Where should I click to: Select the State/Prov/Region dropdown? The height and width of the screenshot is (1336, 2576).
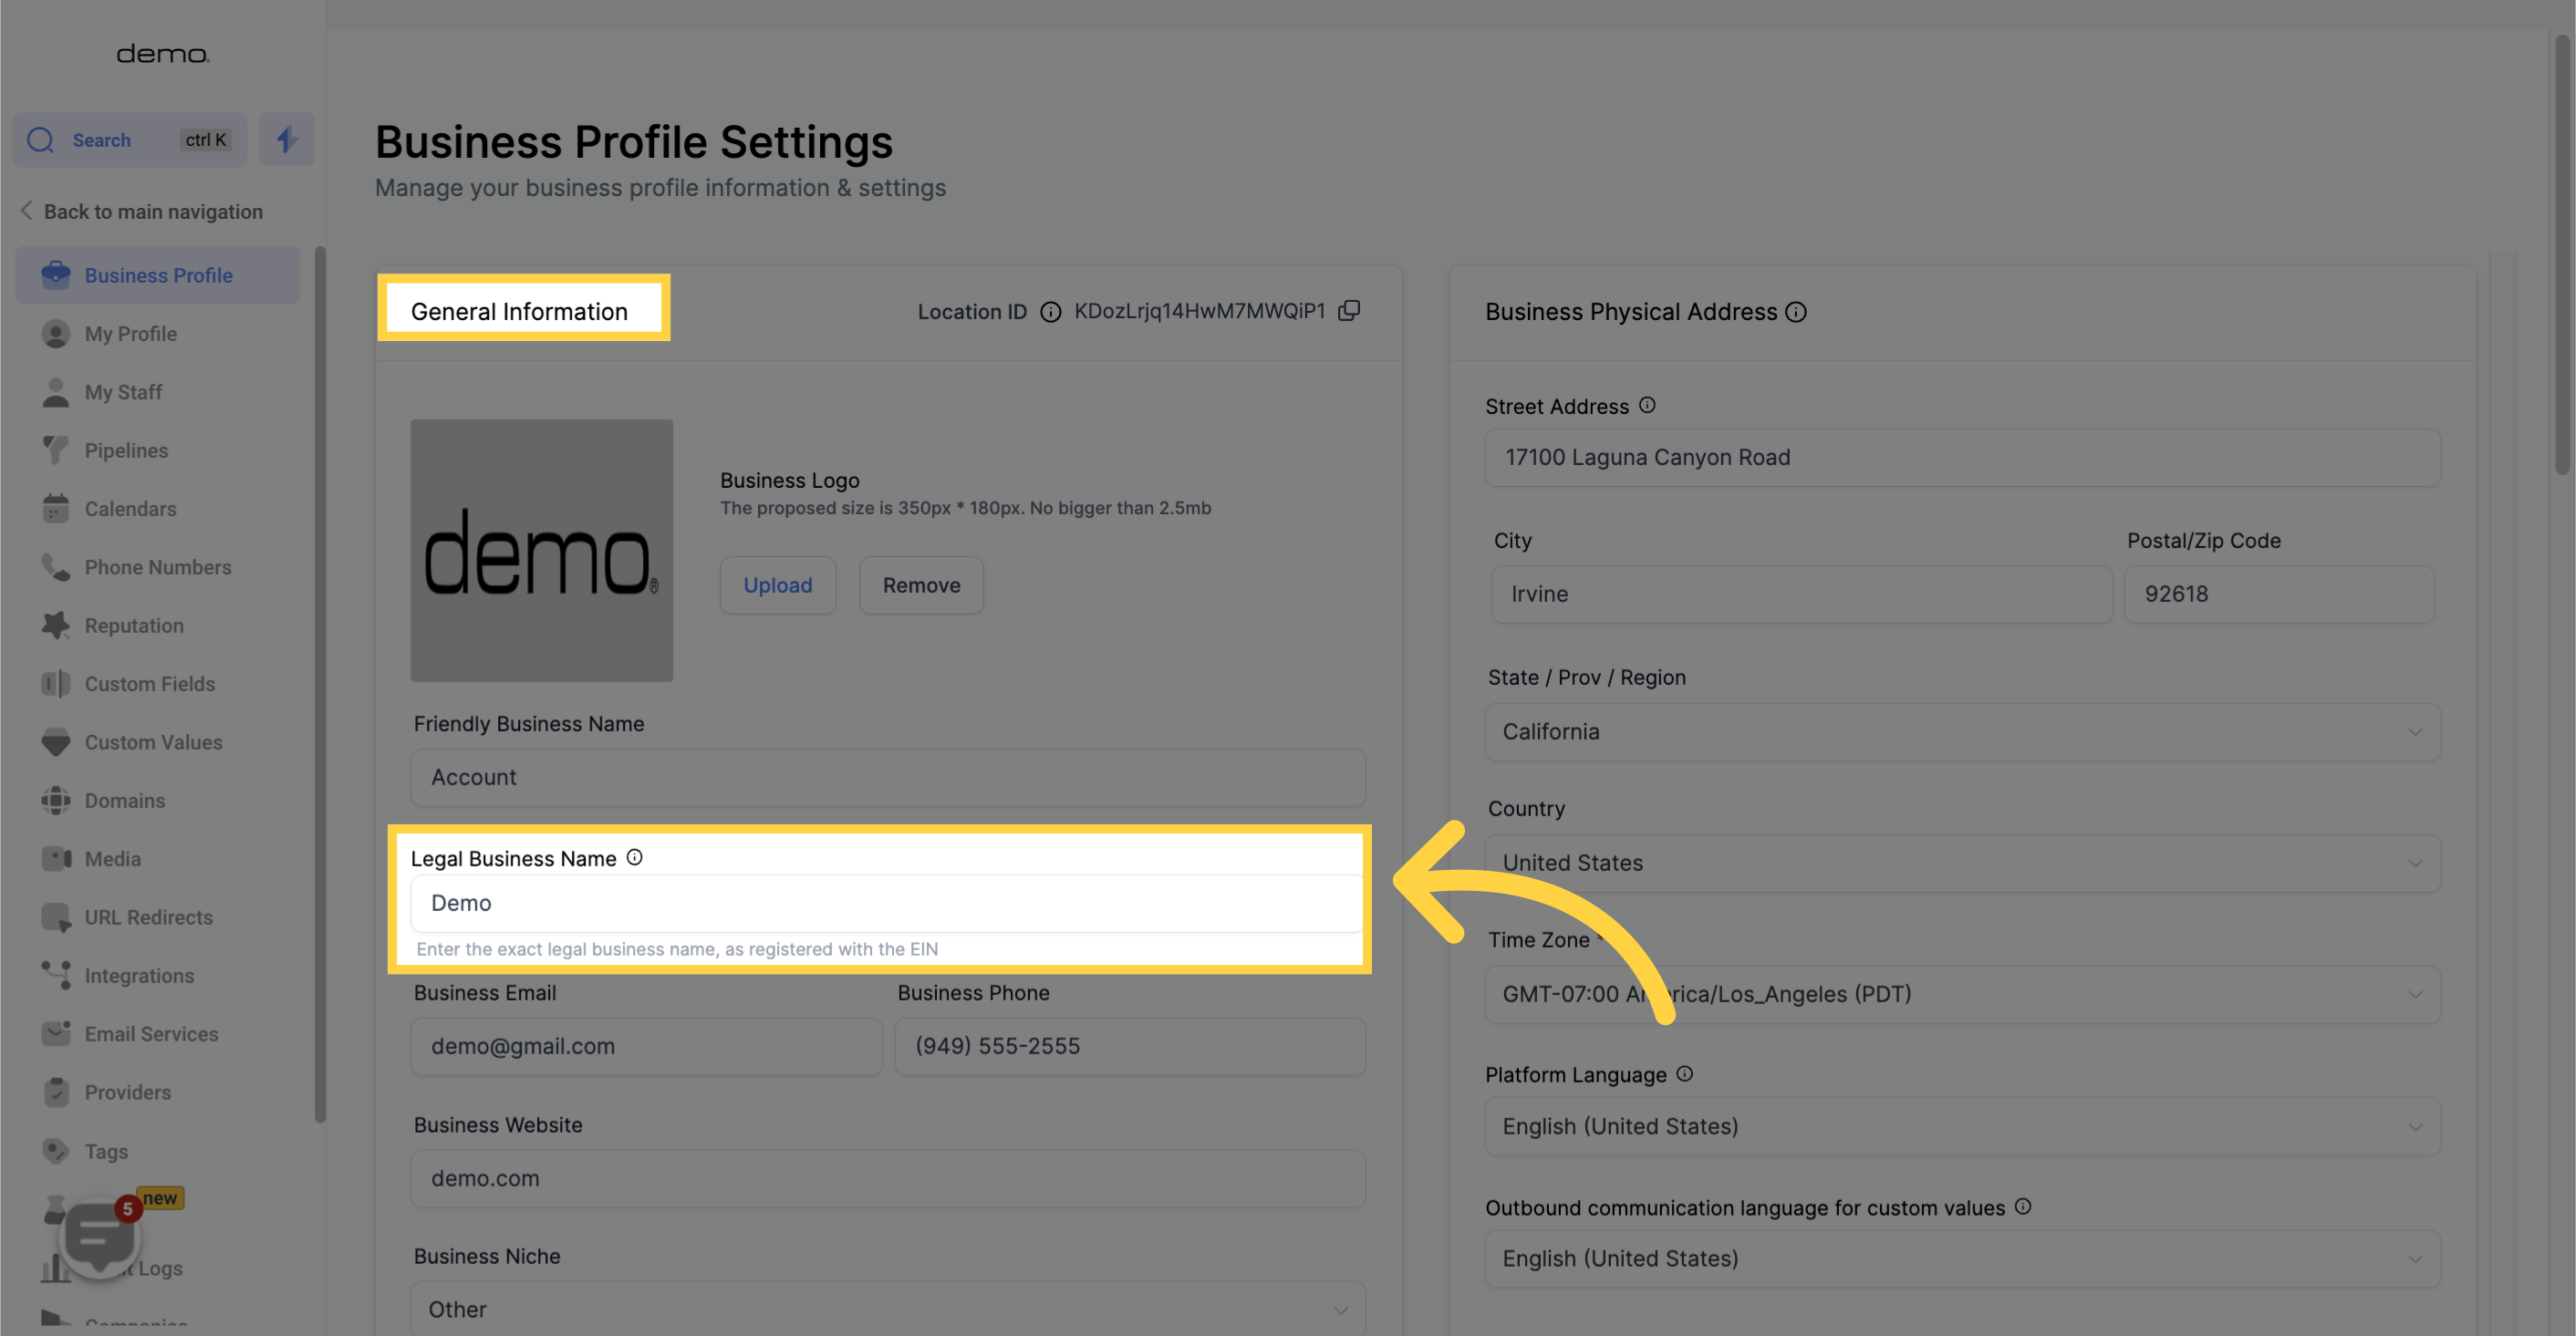click(x=1959, y=731)
